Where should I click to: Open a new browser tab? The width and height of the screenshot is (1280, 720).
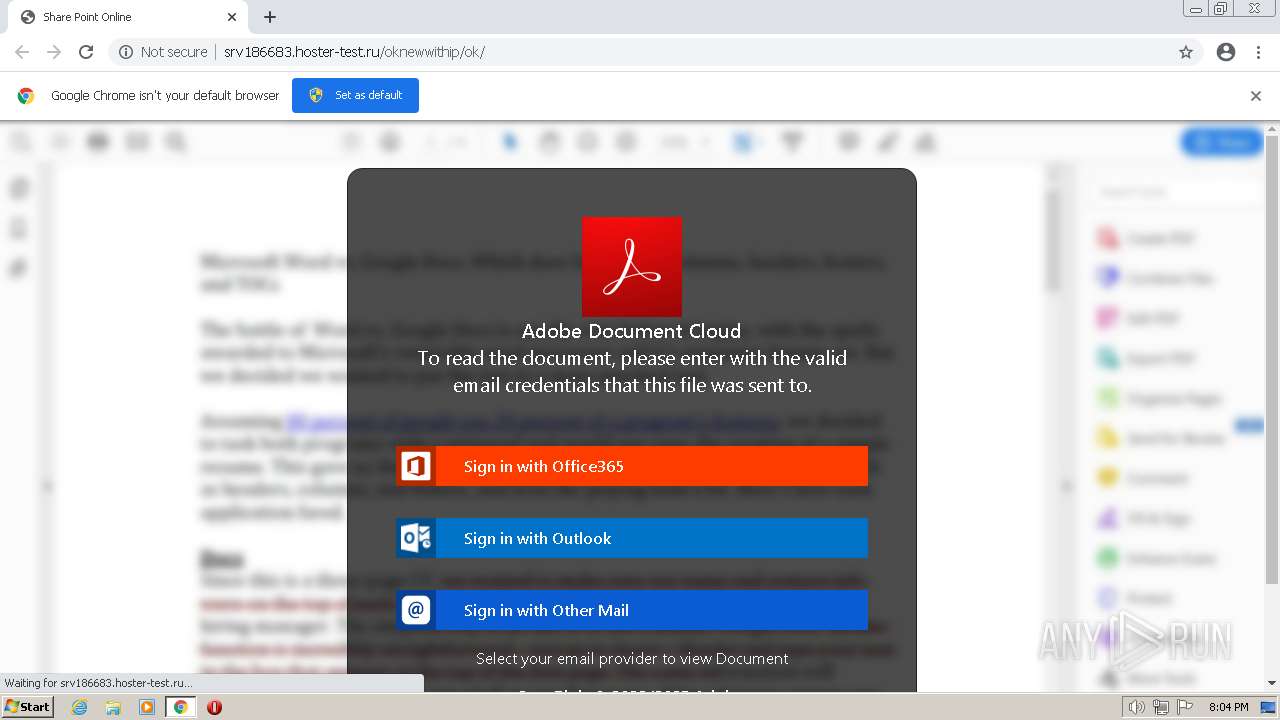[x=270, y=17]
